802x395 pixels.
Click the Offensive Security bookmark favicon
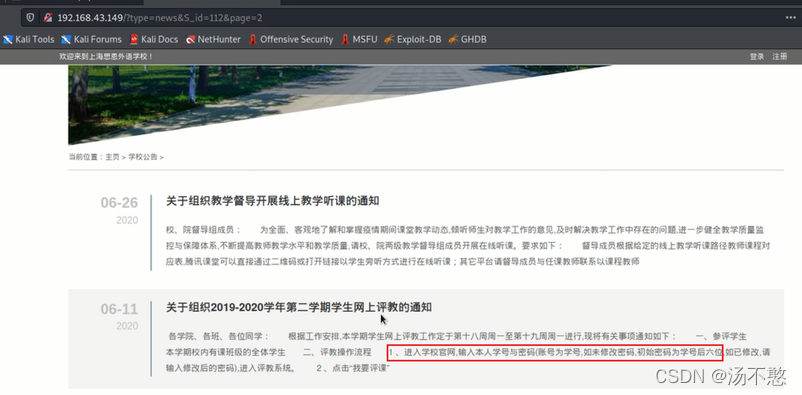253,39
